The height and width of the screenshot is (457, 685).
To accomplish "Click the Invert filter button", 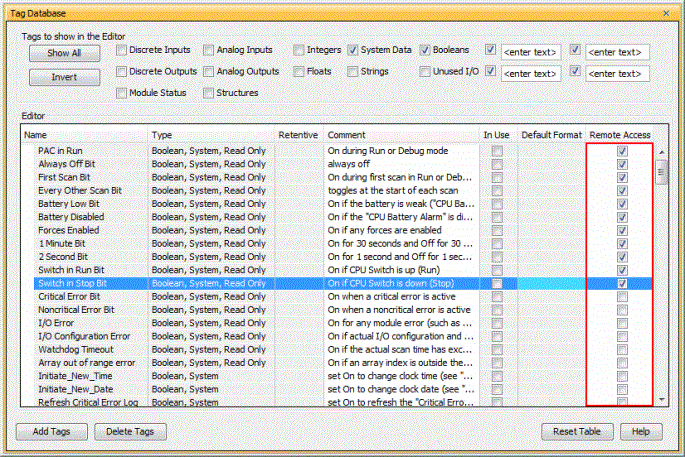I will [x=63, y=76].
